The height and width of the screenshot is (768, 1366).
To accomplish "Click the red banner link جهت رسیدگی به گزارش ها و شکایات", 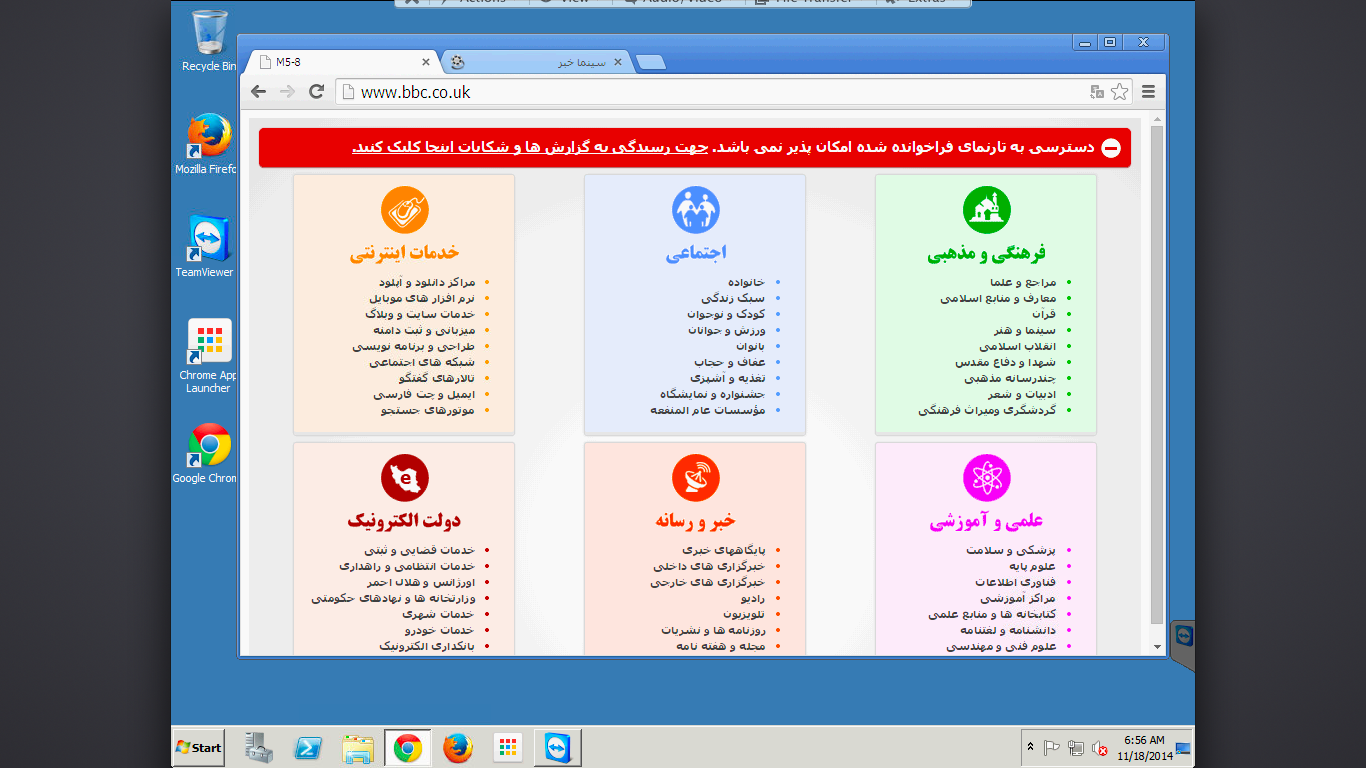I will (530, 147).
